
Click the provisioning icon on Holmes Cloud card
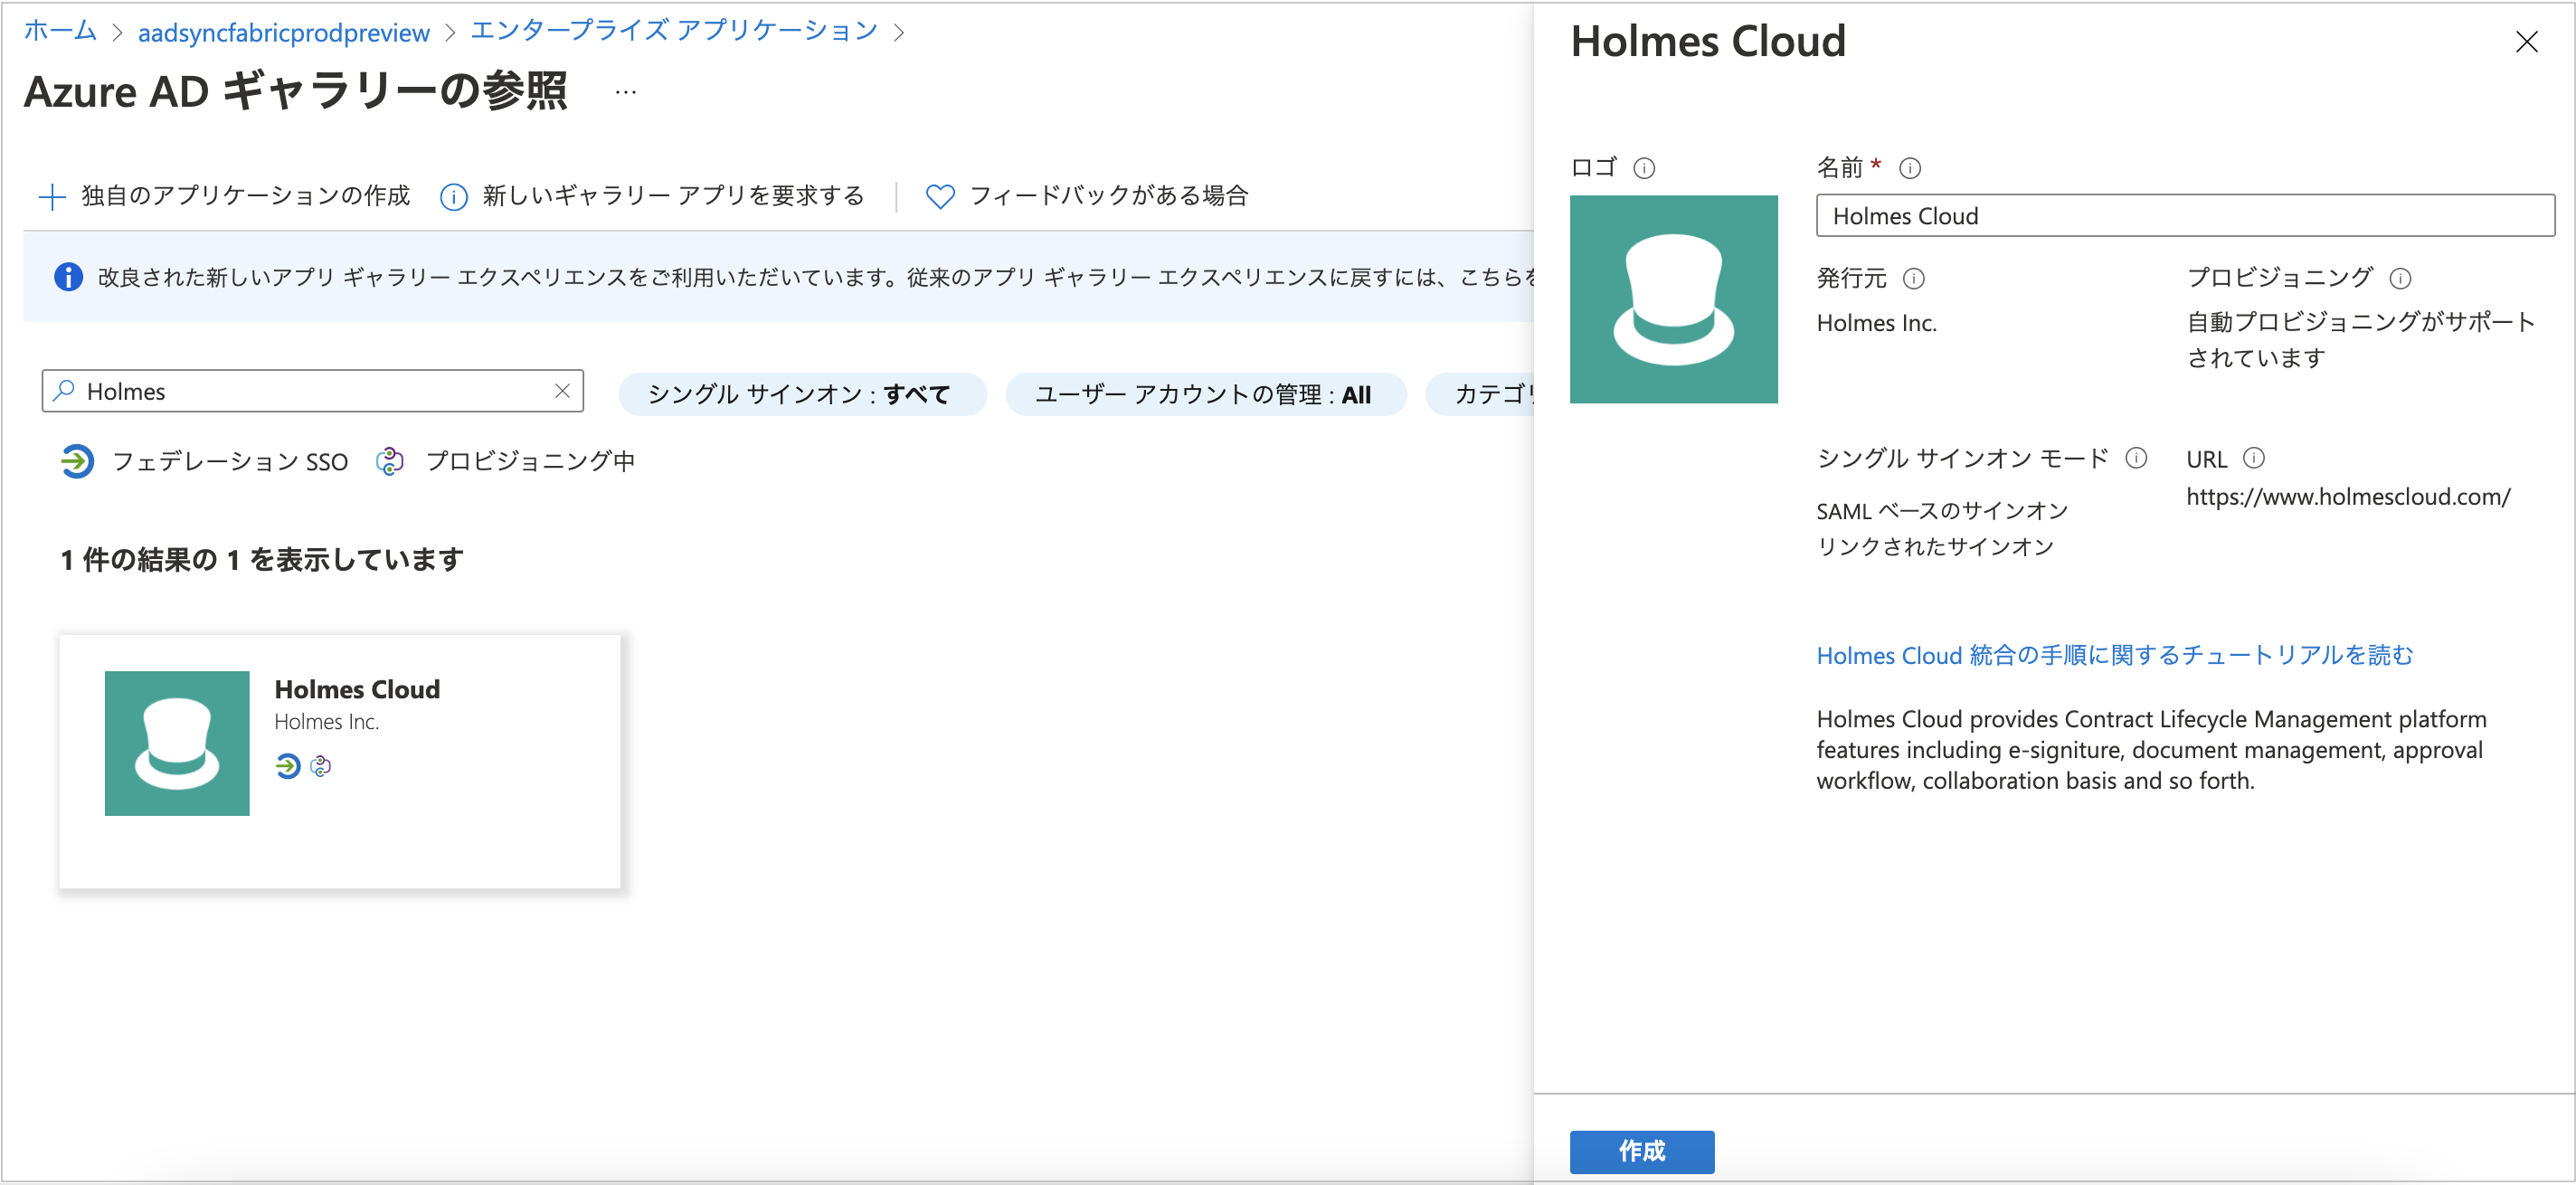pos(320,766)
